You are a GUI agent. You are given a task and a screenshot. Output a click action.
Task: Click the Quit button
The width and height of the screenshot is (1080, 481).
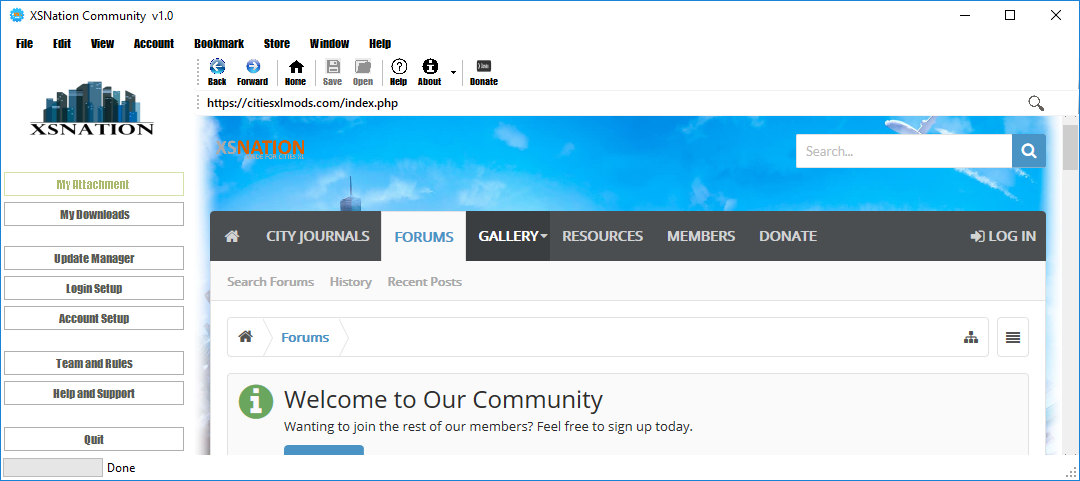pyautogui.click(x=94, y=439)
